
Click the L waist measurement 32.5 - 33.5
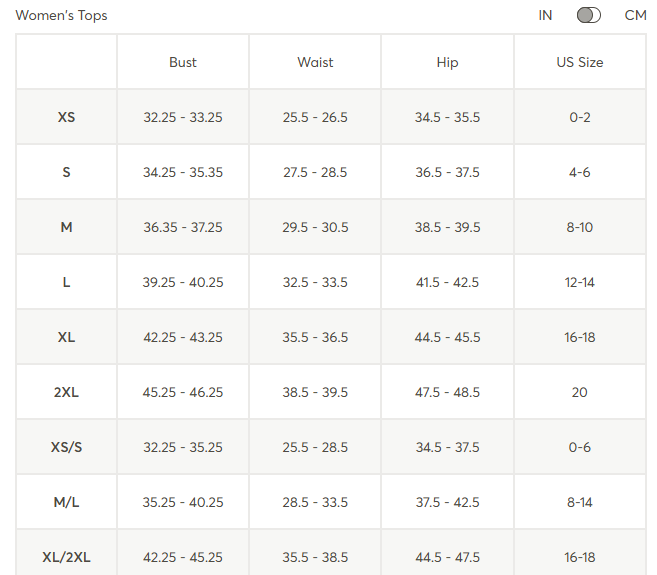[315, 282]
